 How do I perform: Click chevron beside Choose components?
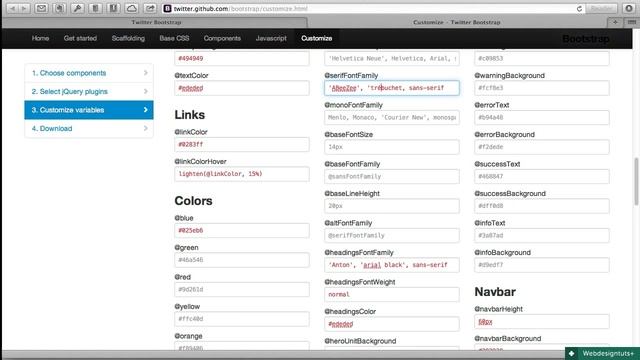click(146, 73)
